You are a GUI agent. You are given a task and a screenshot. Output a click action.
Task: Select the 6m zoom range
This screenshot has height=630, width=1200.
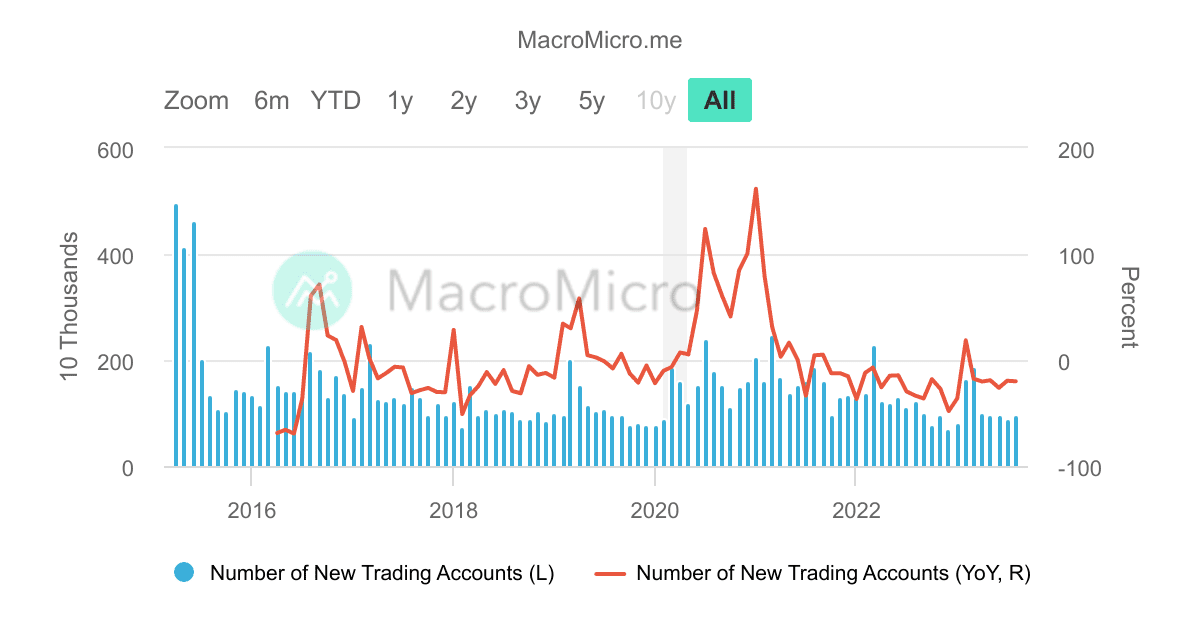[270, 100]
